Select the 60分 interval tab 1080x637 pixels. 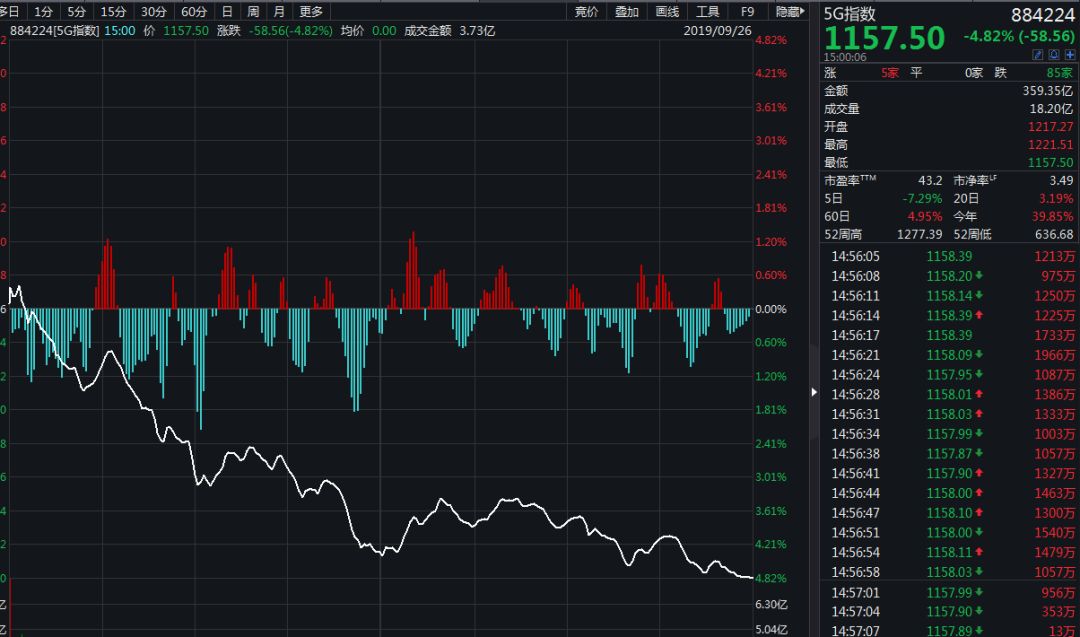click(193, 12)
